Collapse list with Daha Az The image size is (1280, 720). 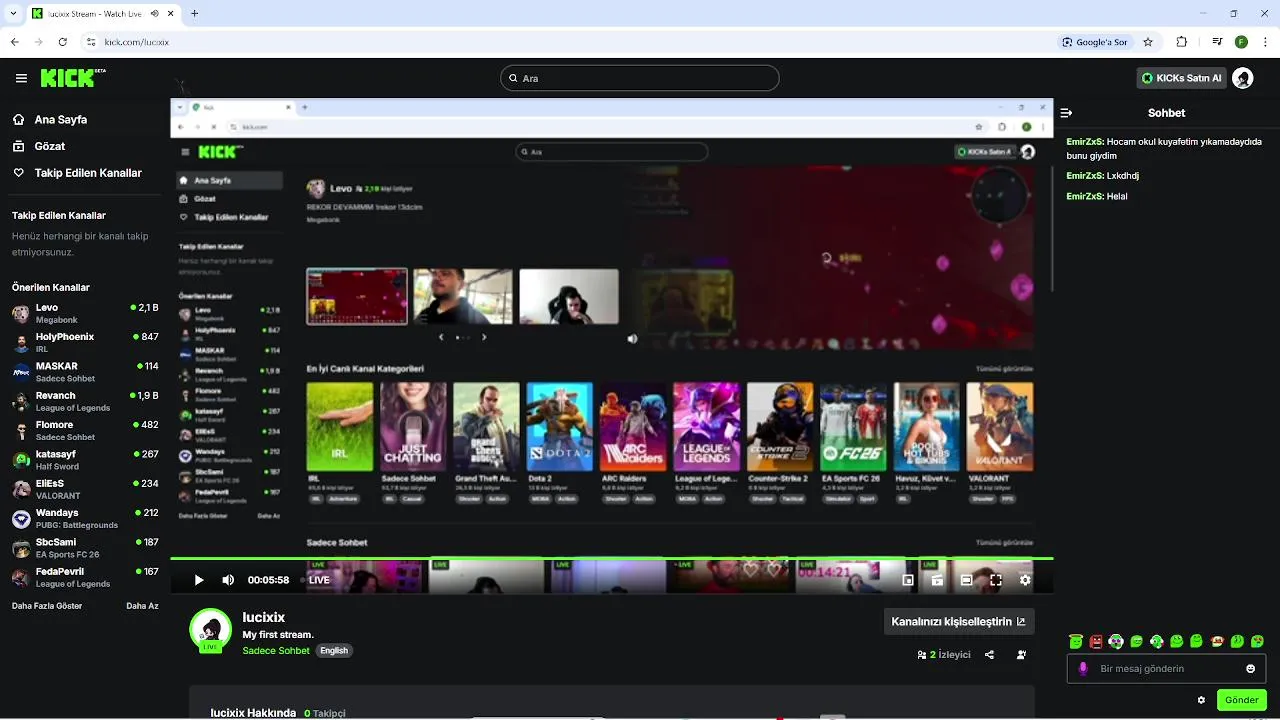[x=142, y=606]
